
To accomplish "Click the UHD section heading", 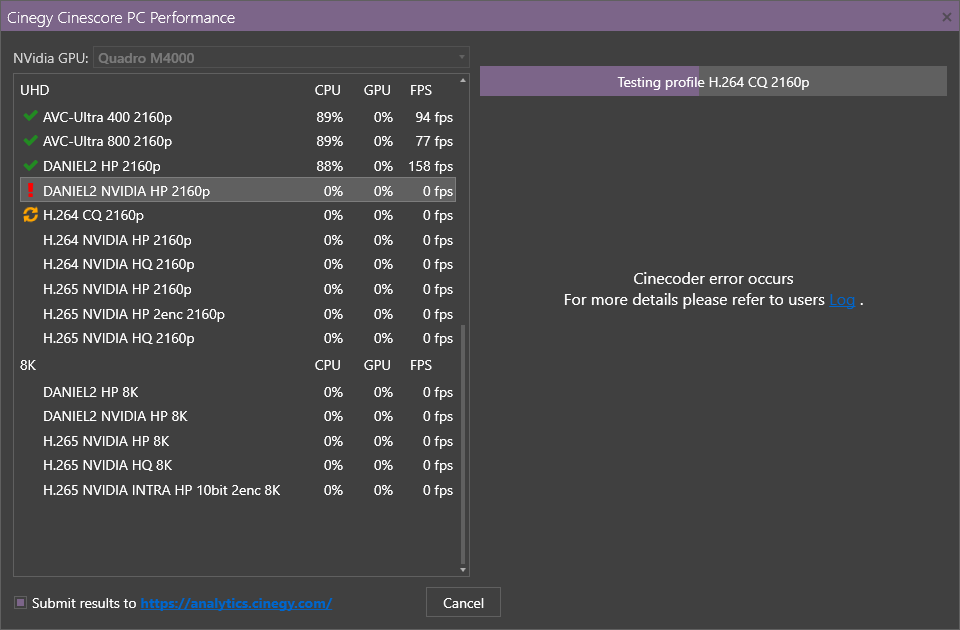I will pos(34,90).
